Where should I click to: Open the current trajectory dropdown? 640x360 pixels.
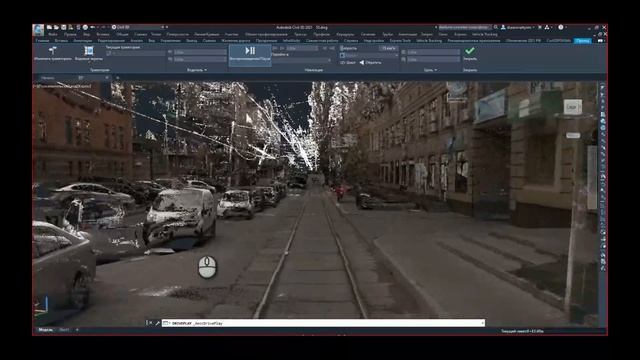(x=136, y=53)
